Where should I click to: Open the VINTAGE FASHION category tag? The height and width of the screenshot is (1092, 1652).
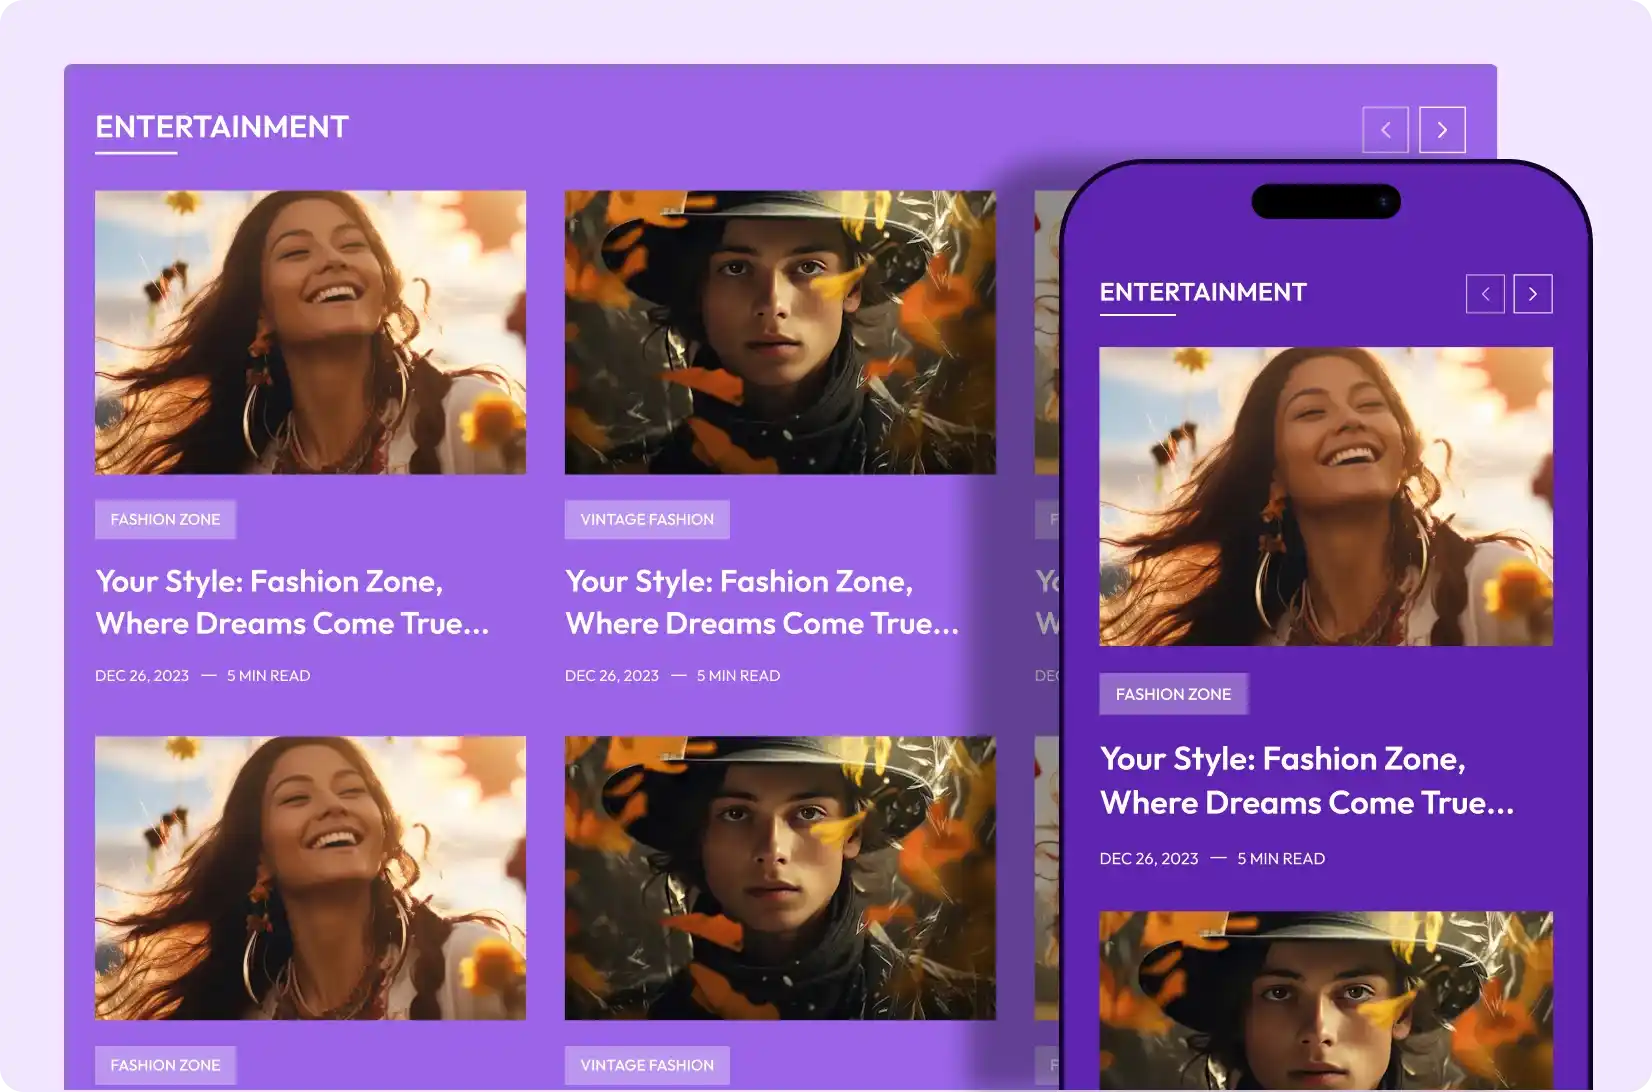click(646, 519)
